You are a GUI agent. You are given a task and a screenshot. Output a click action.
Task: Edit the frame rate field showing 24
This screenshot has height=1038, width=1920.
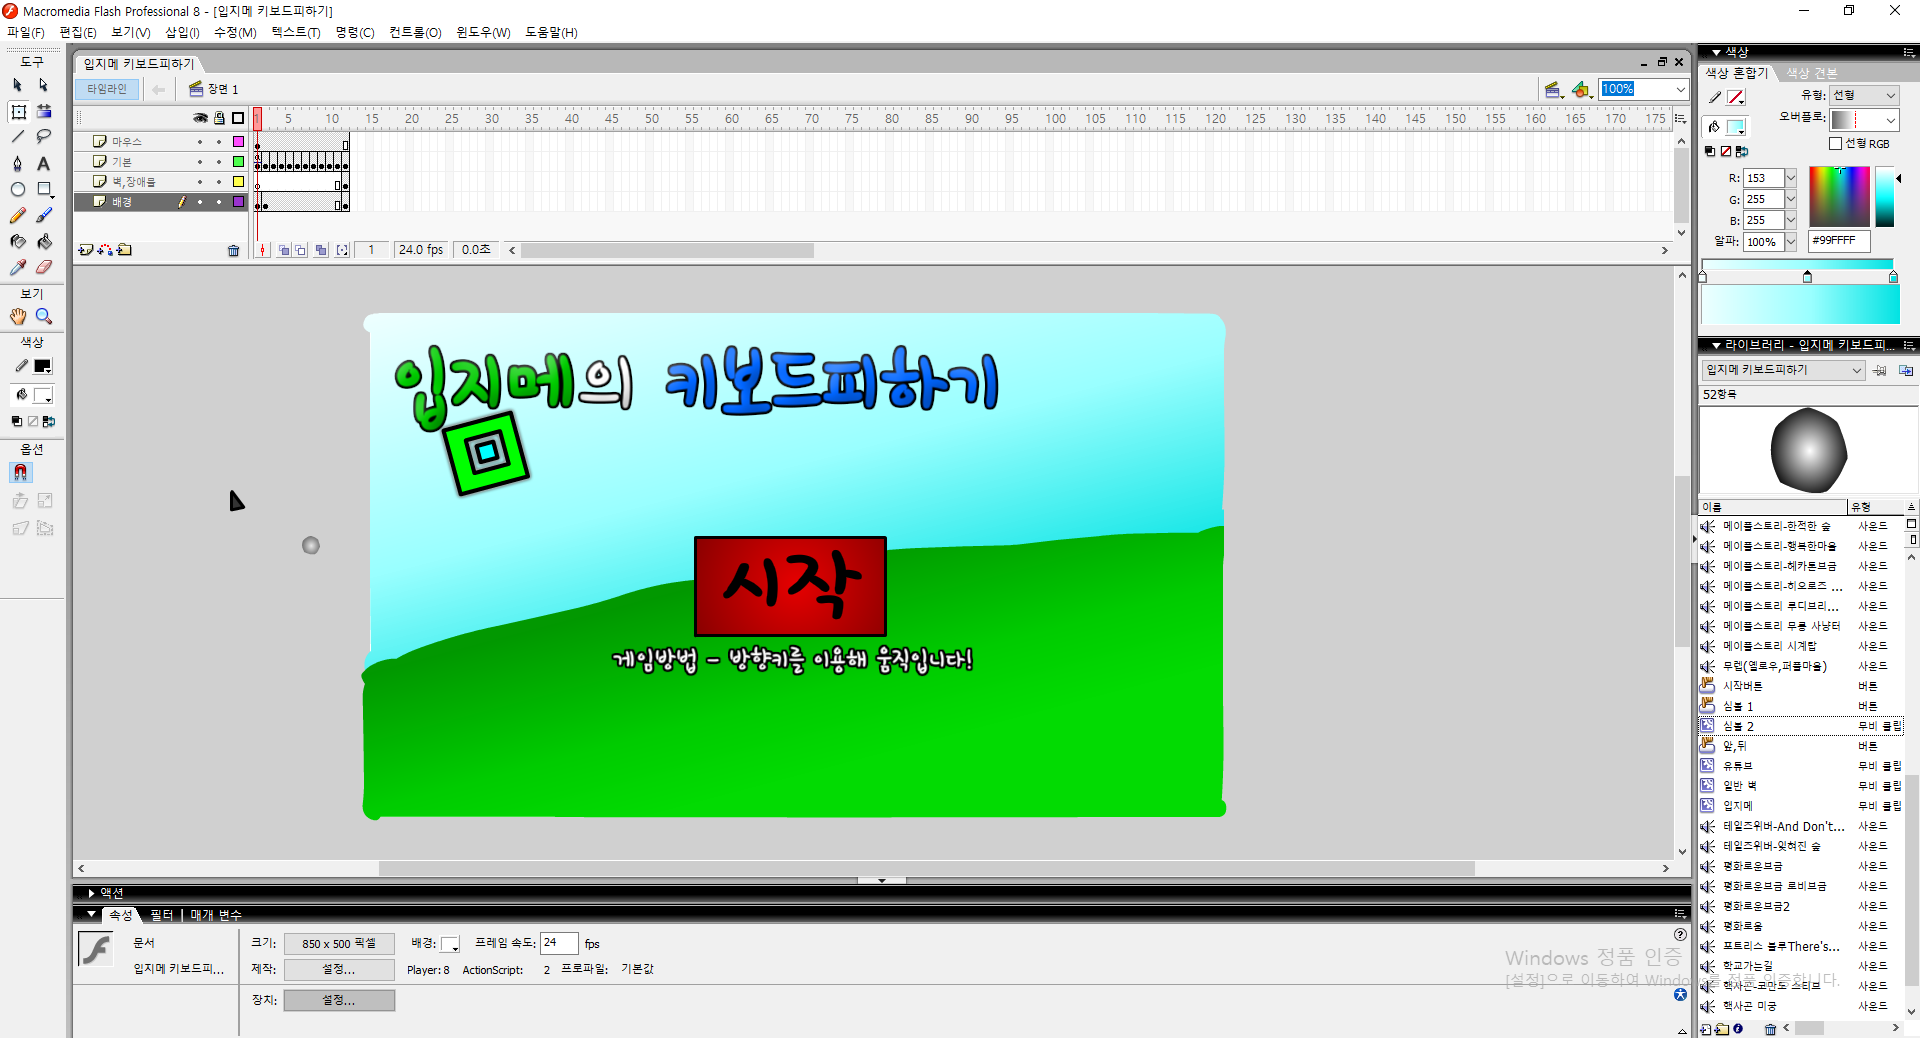tap(559, 943)
